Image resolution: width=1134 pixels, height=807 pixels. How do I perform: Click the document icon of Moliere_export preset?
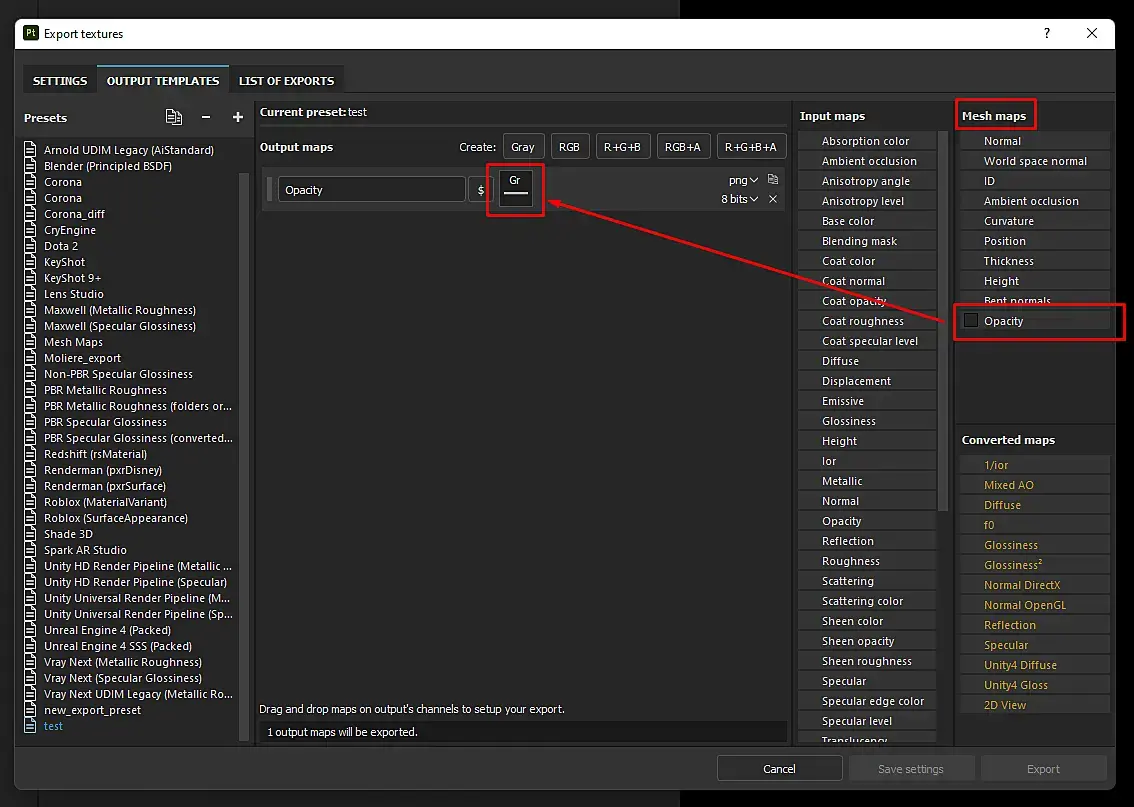point(30,358)
